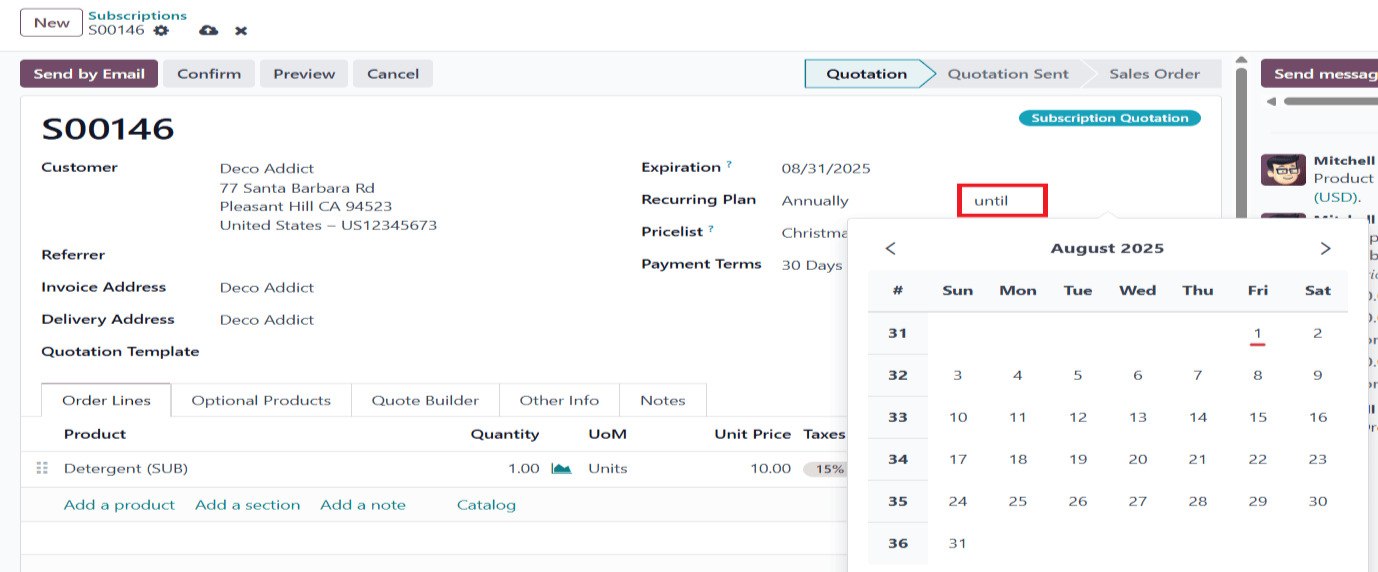The width and height of the screenshot is (1378, 572).
Task: Switch to the Other Info tab
Action: (x=559, y=400)
